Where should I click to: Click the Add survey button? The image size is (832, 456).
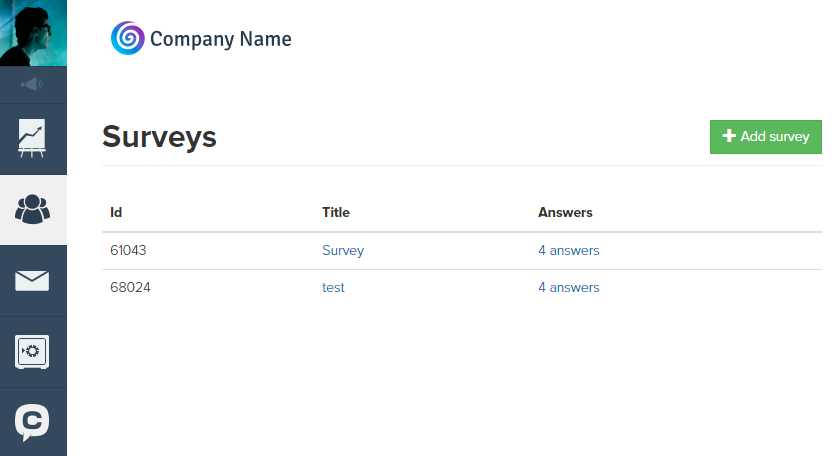766,136
